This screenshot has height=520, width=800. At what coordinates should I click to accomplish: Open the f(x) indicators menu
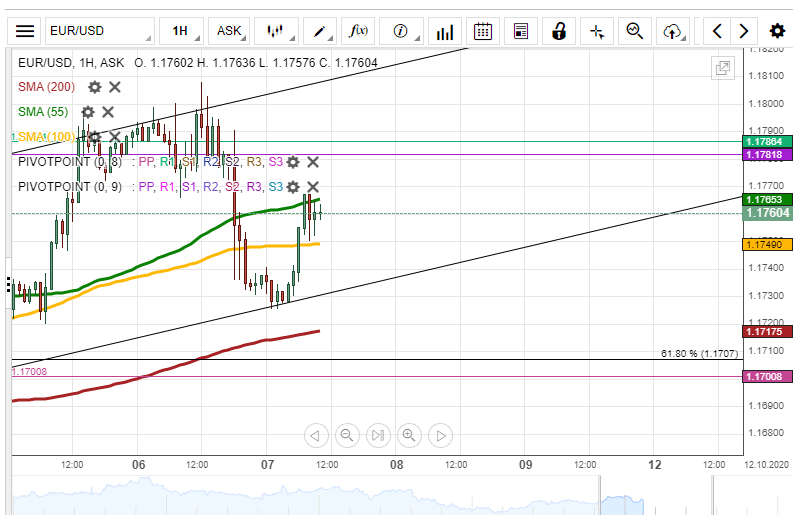point(358,31)
